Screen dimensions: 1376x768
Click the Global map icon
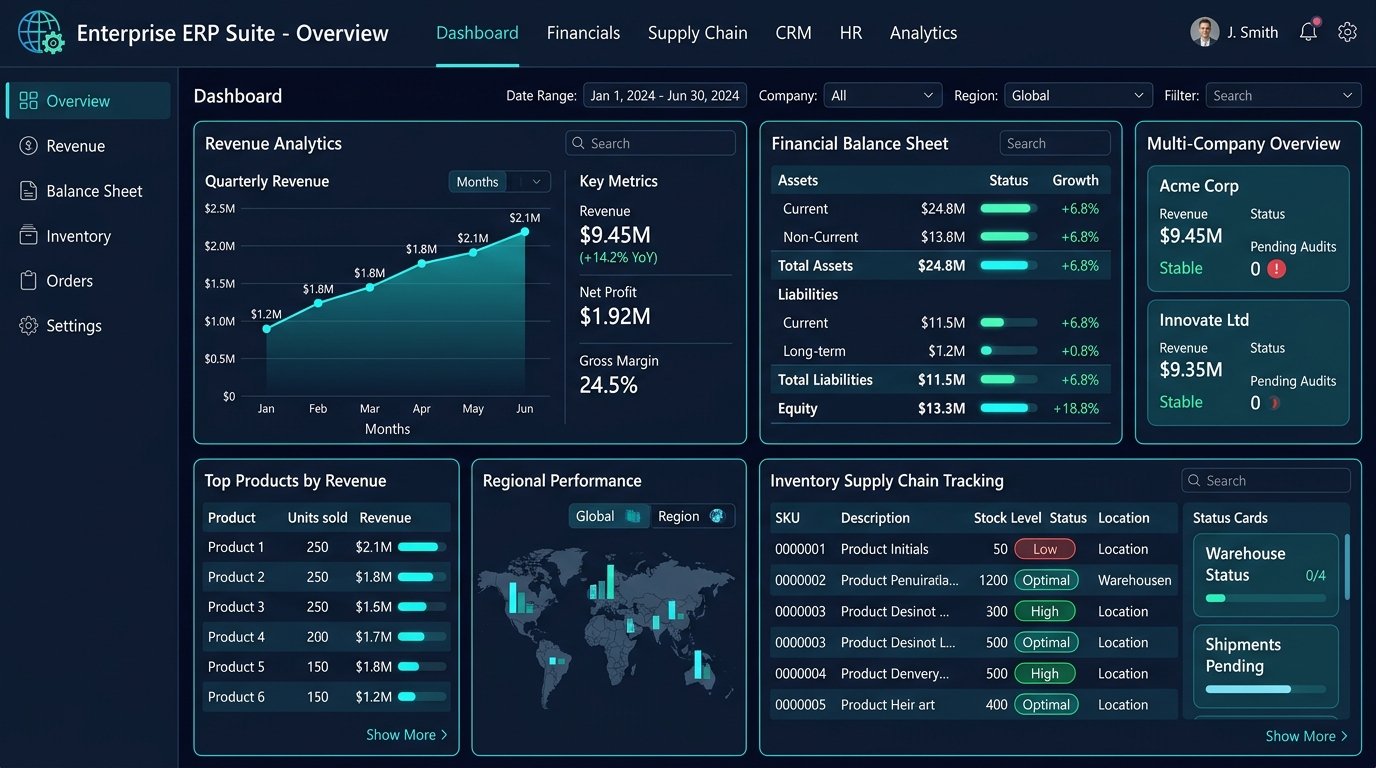click(633, 516)
